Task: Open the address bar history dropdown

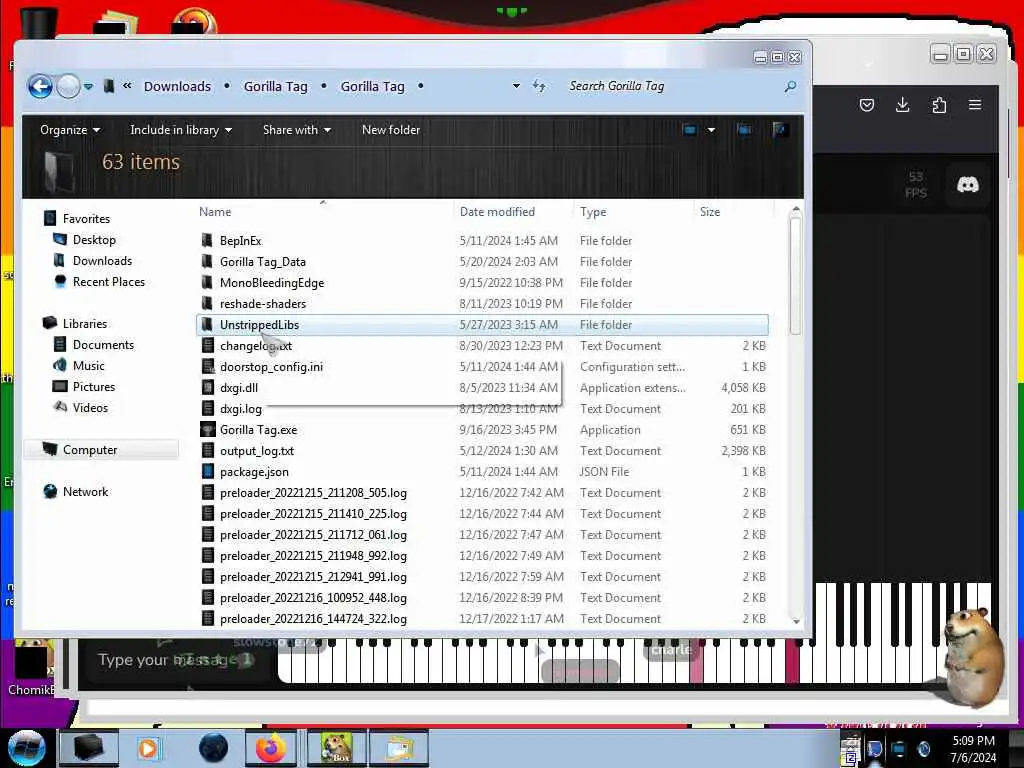Action: point(516,86)
